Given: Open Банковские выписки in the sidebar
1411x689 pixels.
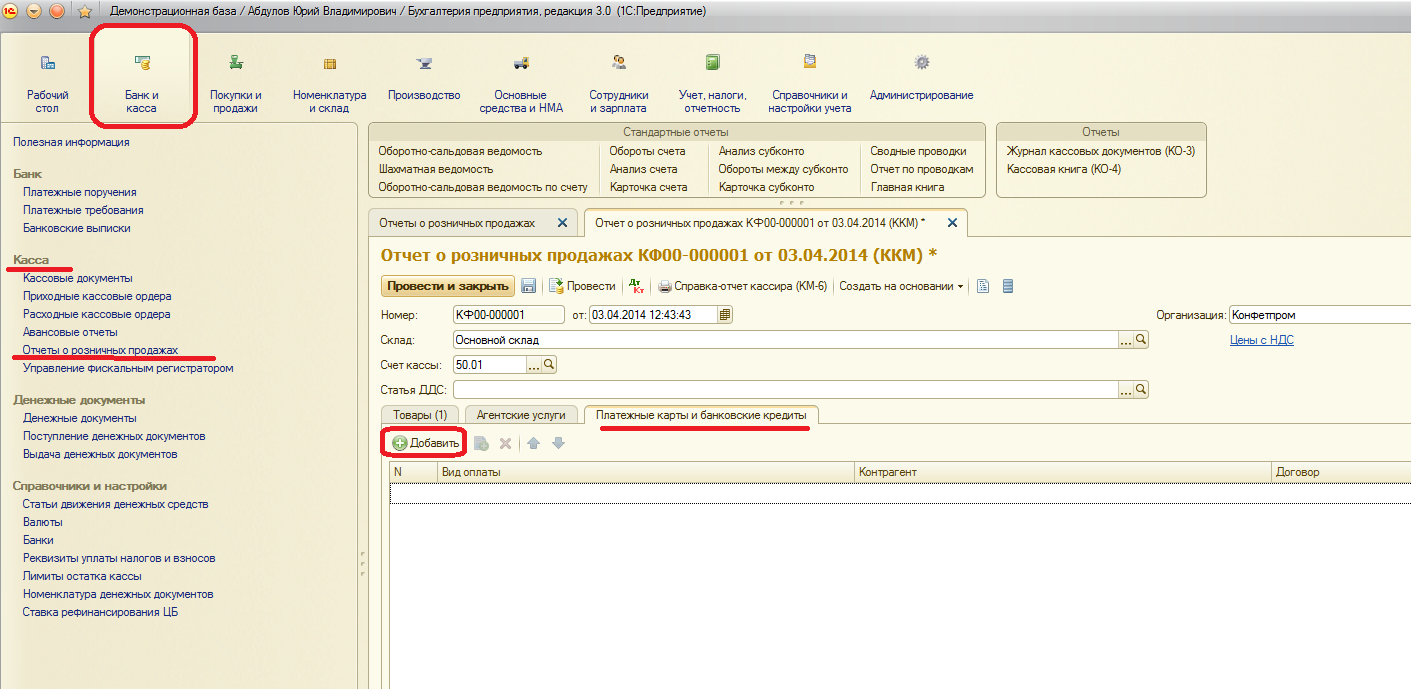Looking at the screenshot, I should point(77,228).
